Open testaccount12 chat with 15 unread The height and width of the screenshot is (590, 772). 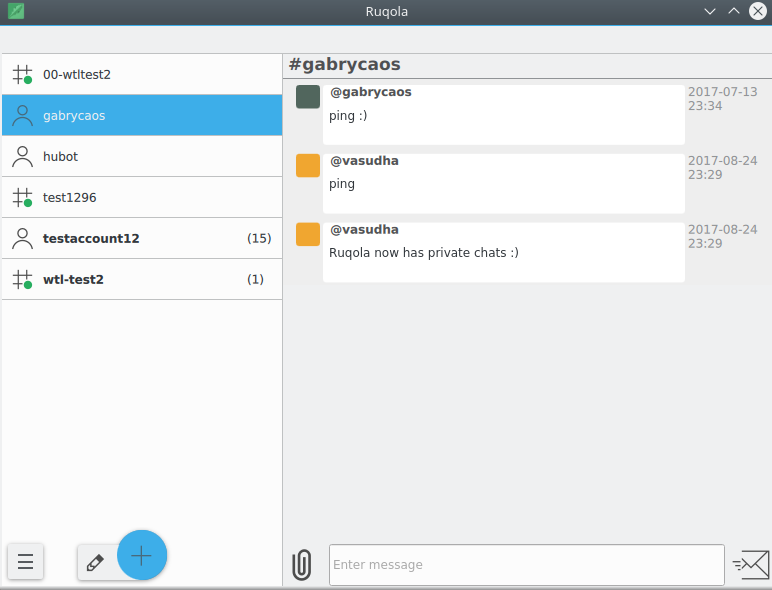pos(142,238)
